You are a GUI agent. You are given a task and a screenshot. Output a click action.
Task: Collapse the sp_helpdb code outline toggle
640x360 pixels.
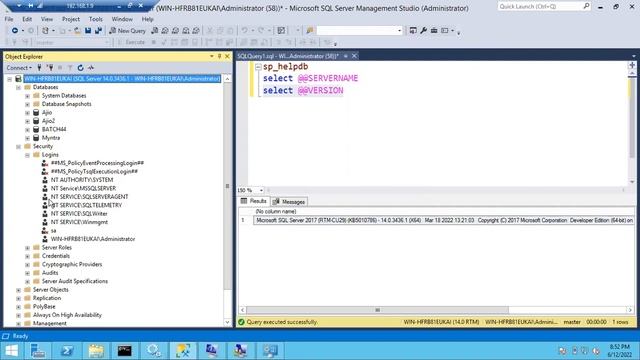tap(258, 67)
